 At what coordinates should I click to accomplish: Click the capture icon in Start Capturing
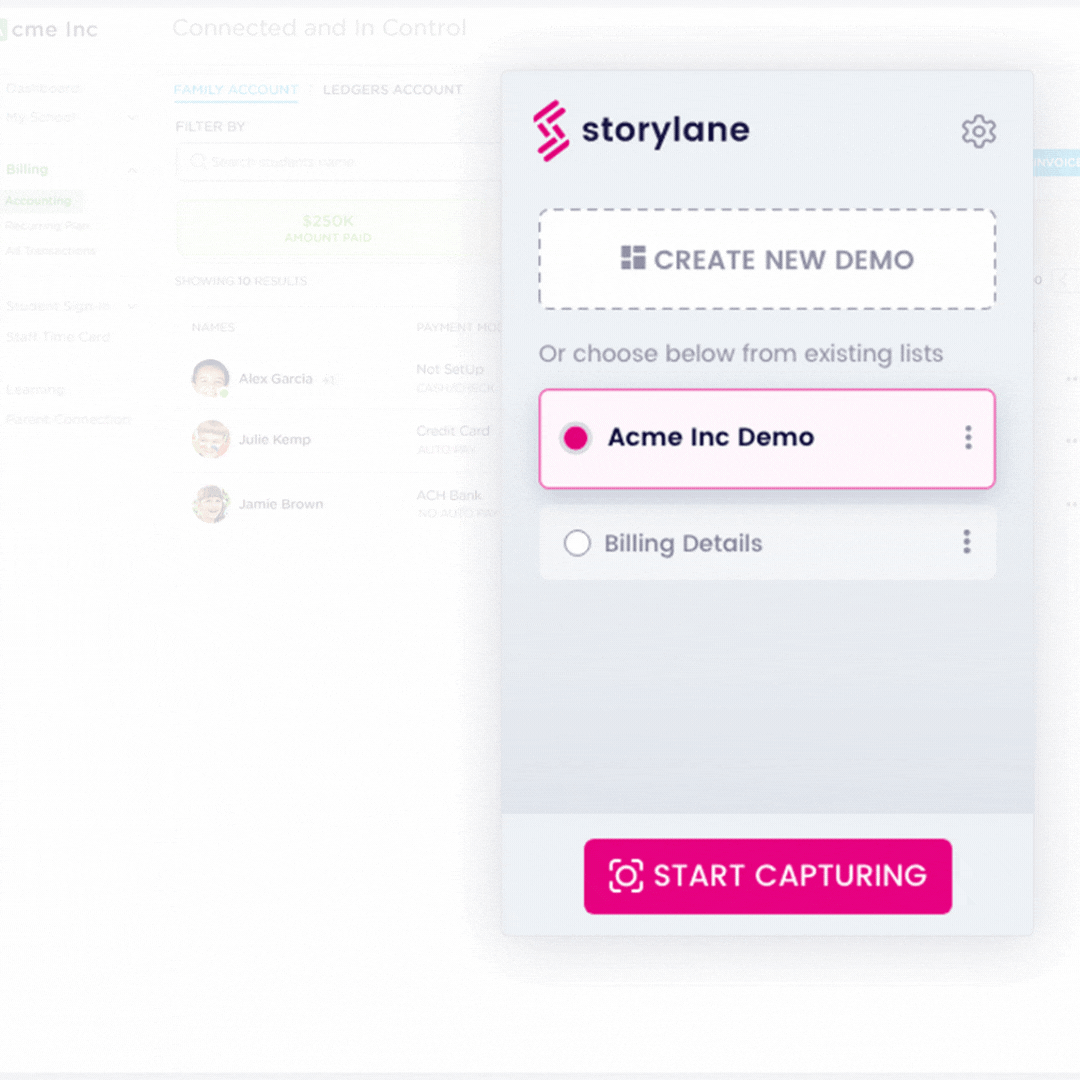[x=626, y=876]
